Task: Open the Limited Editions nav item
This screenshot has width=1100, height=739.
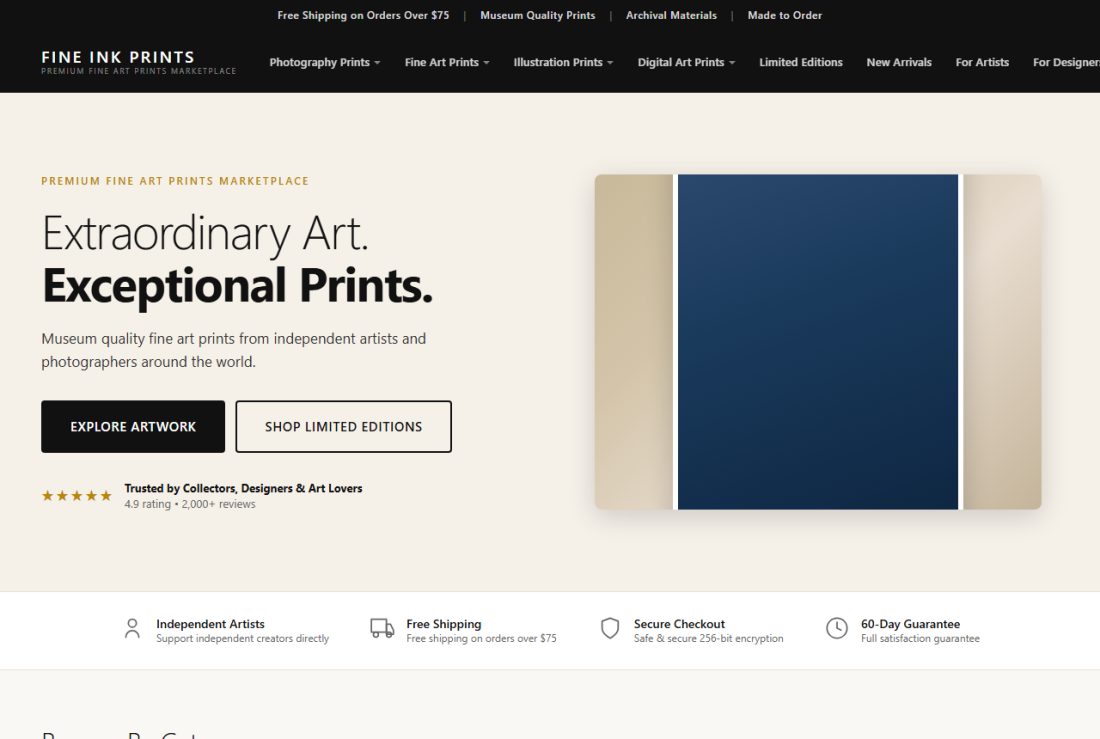Action: coord(800,62)
